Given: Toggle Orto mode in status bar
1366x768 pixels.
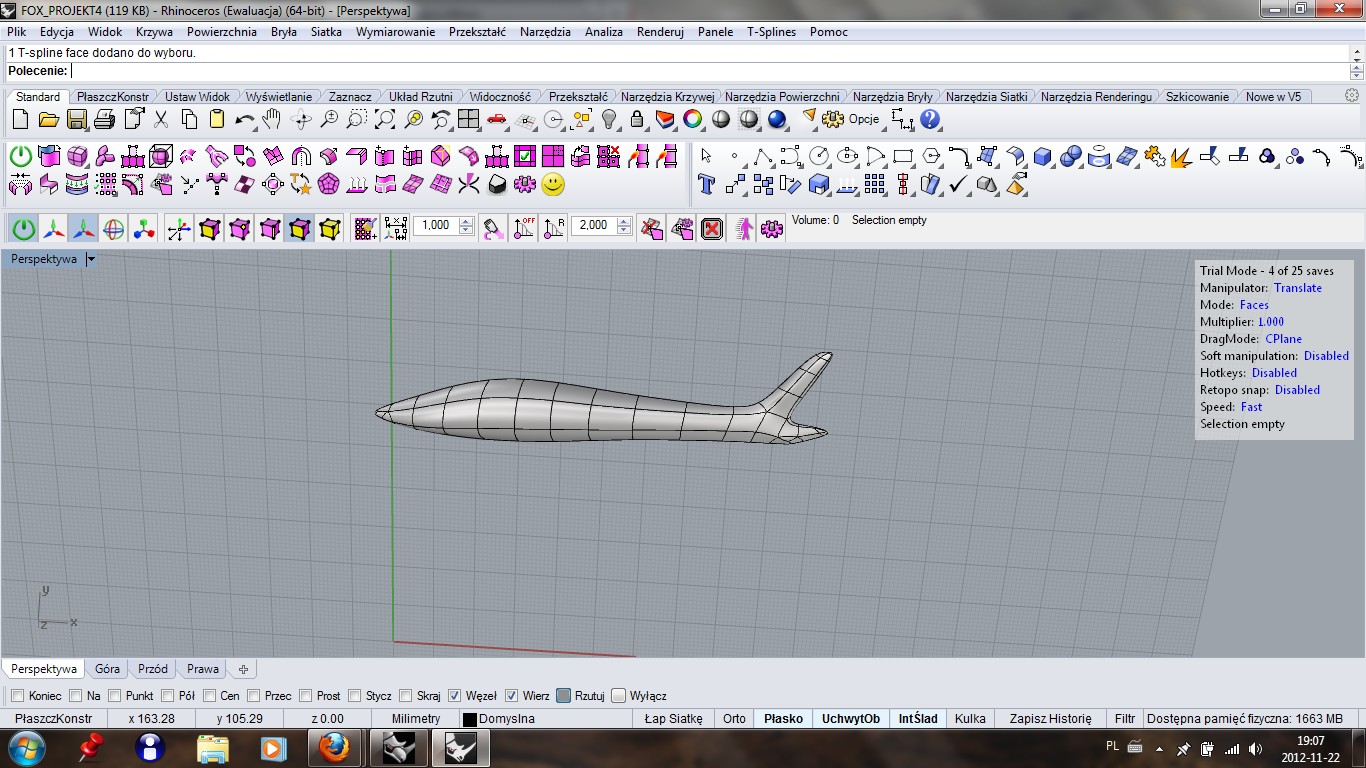Looking at the screenshot, I should point(734,718).
